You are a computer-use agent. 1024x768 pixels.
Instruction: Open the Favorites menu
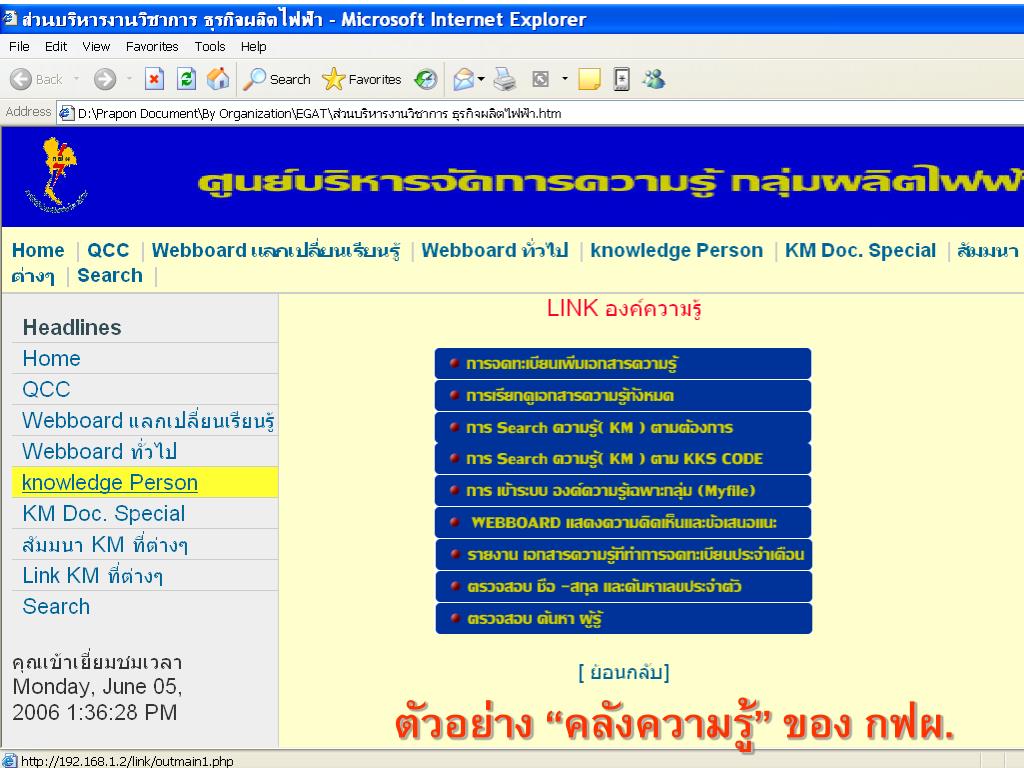pos(152,46)
